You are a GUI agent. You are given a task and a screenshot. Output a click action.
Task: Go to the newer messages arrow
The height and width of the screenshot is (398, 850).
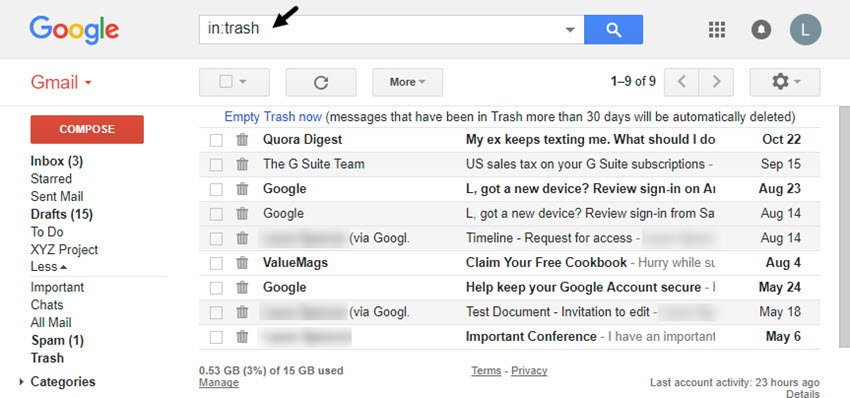(x=681, y=82)
